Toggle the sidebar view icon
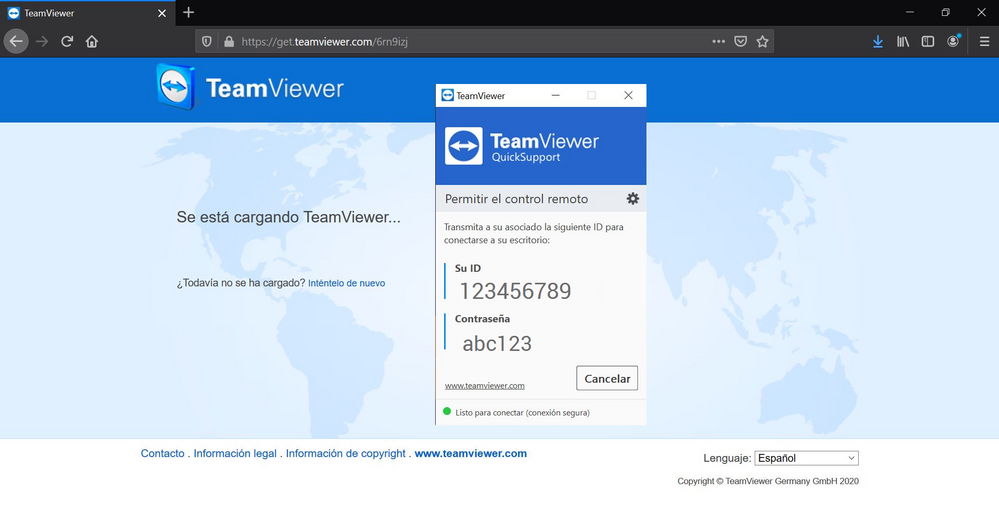The image size is (999, 529). click(928, 41)
